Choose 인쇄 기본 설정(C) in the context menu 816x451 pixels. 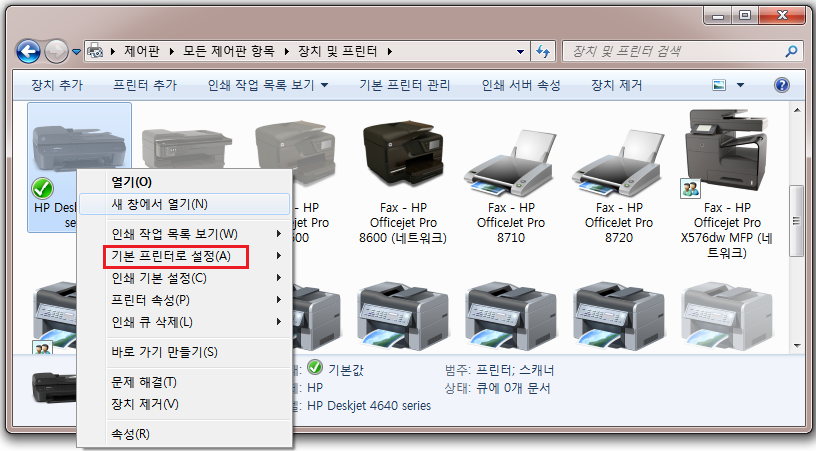click(x=184, y=278)
